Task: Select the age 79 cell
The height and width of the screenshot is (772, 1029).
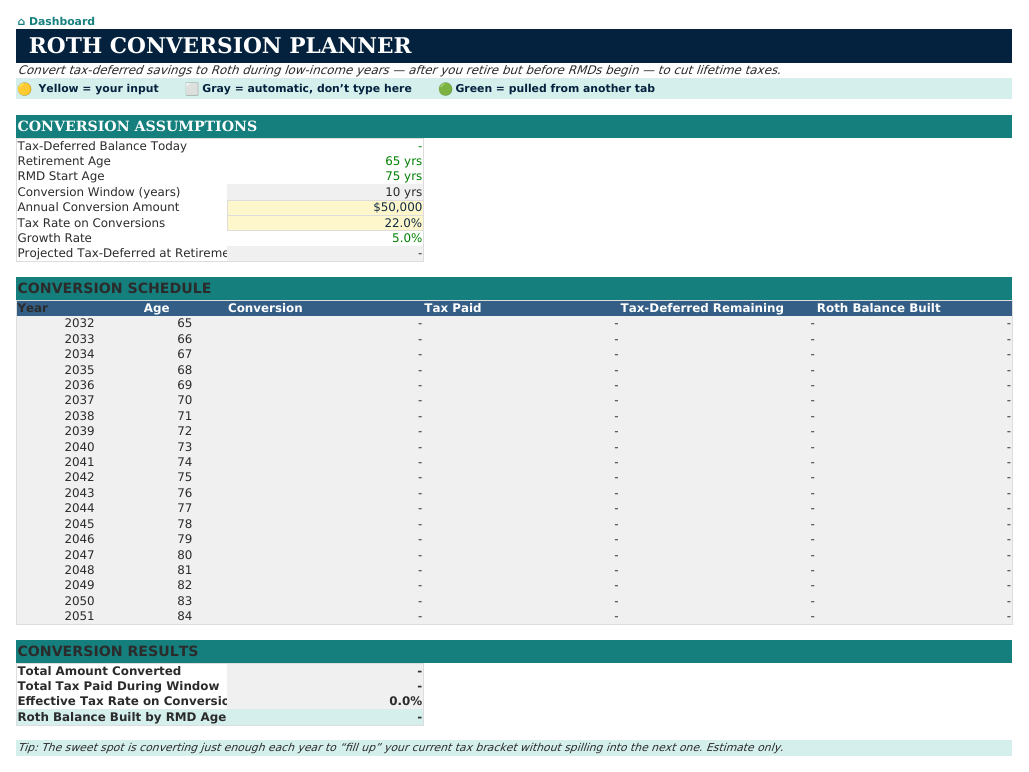Action: pyautogui.click(x=184, y=540)
